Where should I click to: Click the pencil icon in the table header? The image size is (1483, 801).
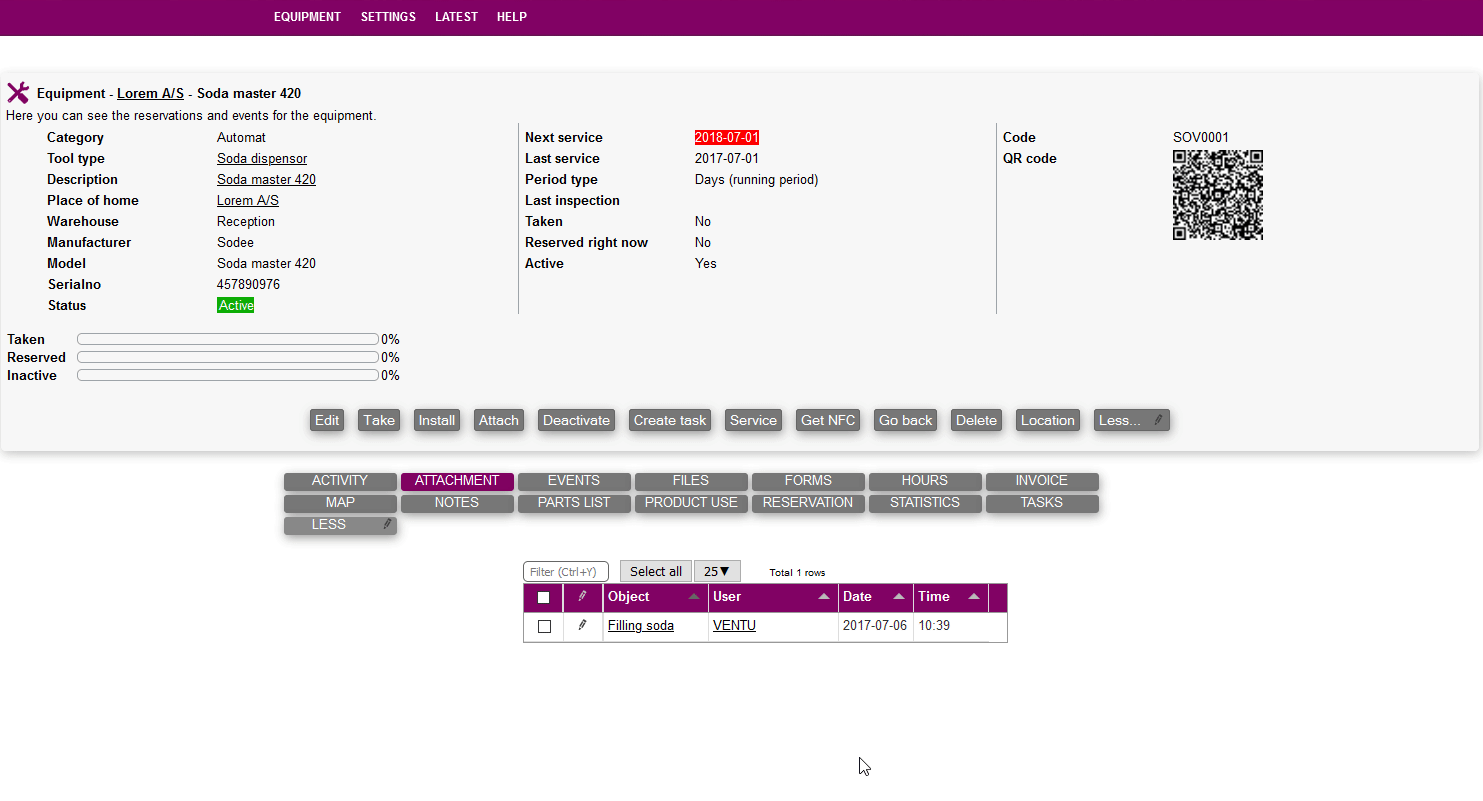point(582,597)
